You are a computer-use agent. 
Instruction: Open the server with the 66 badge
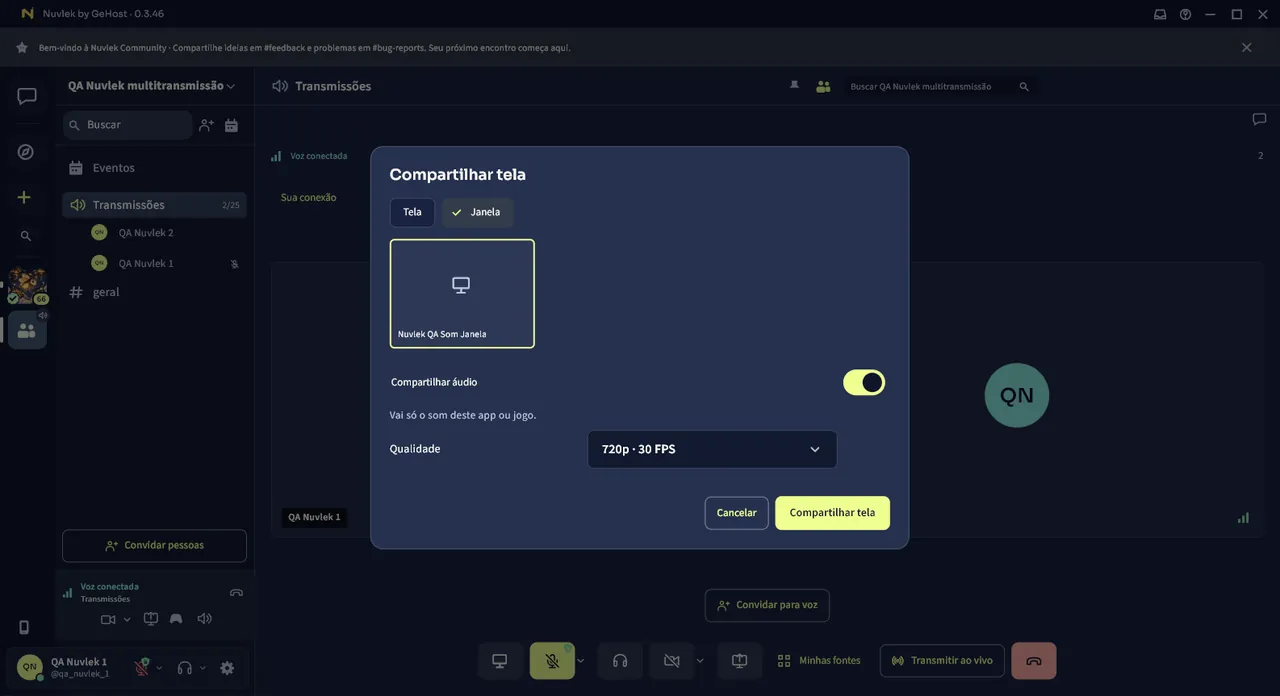27,286
